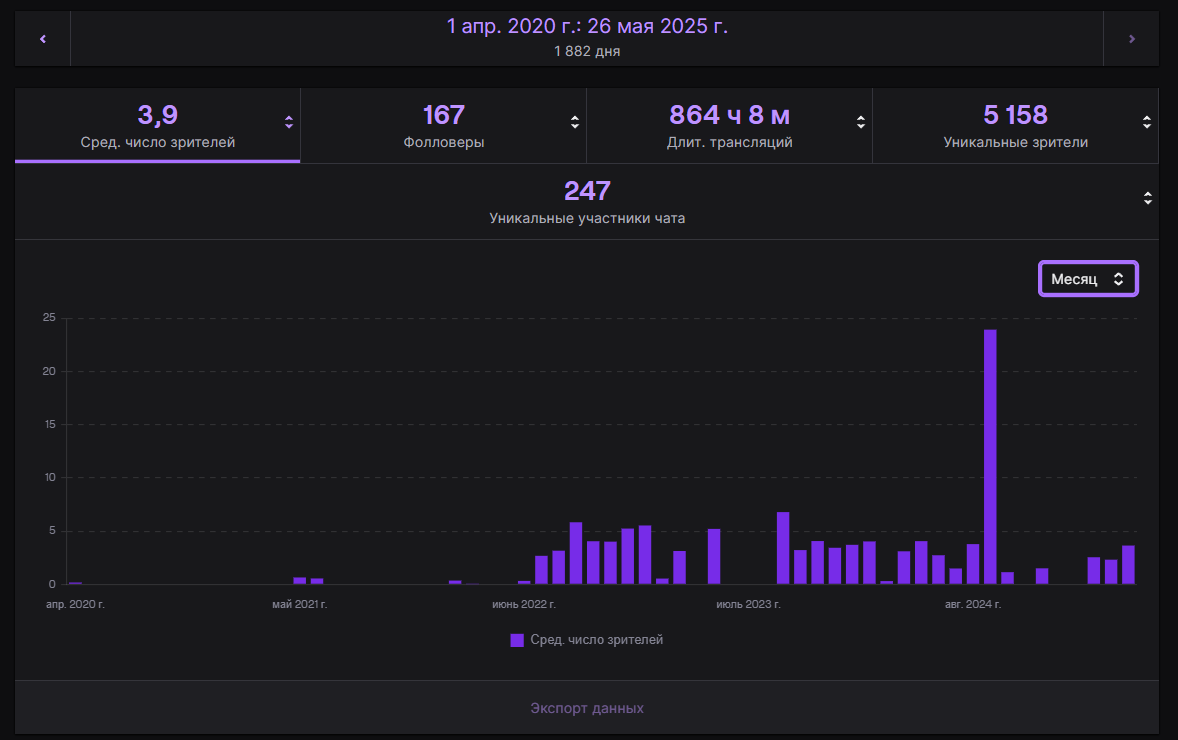Open the Месяц granularity dropdown
The width and height of the screenshot is (1178, 740).
coord(1088,279)
